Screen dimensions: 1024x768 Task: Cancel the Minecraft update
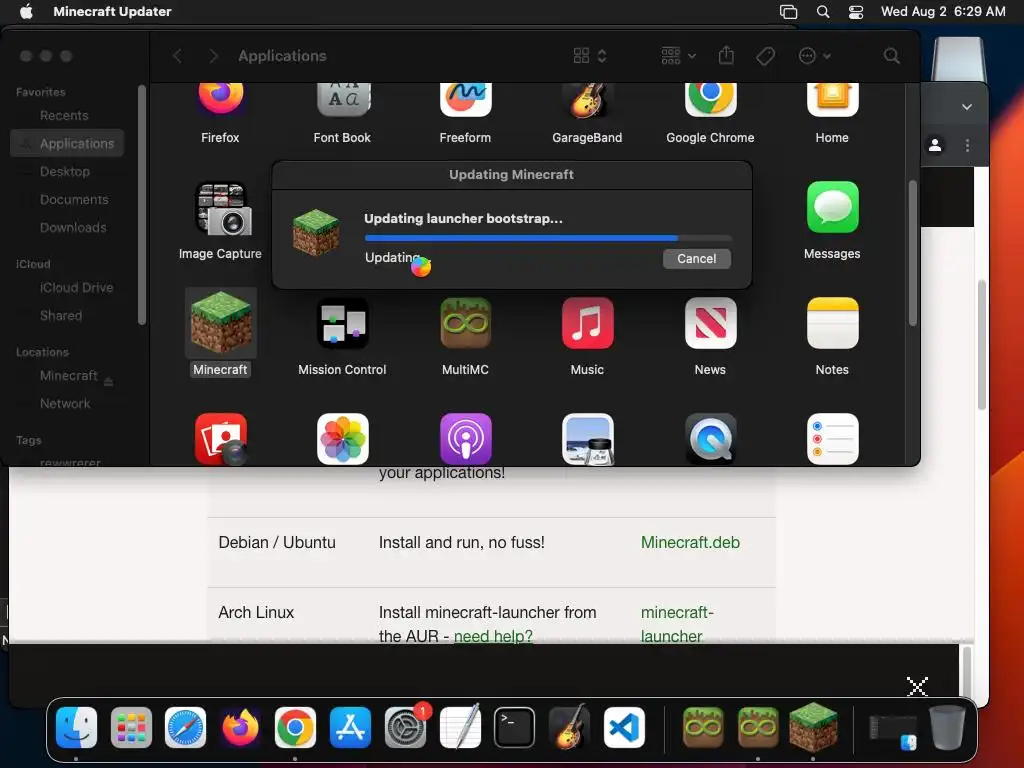tap(696, 259)
